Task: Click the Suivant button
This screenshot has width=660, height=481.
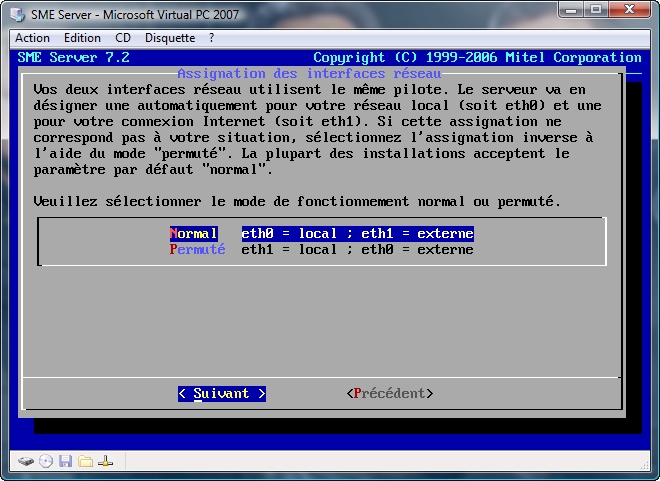Action: tap(222, 393)
